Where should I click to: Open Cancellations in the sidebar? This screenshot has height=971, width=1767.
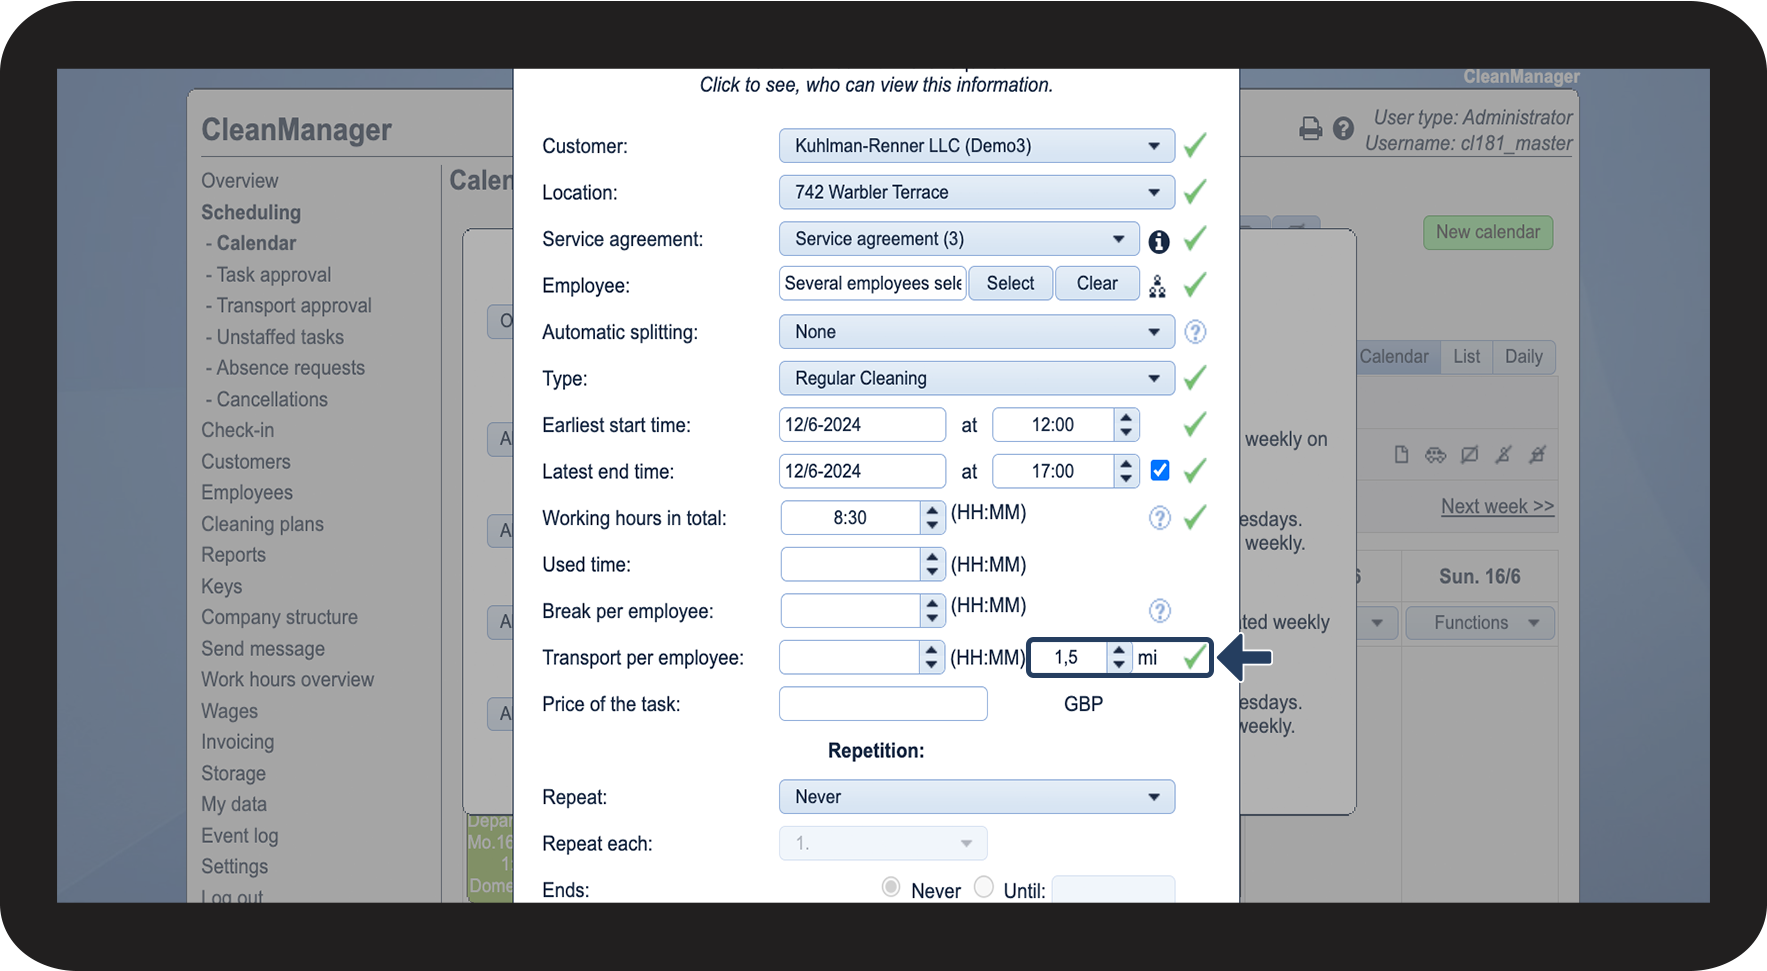coord(272,399)
